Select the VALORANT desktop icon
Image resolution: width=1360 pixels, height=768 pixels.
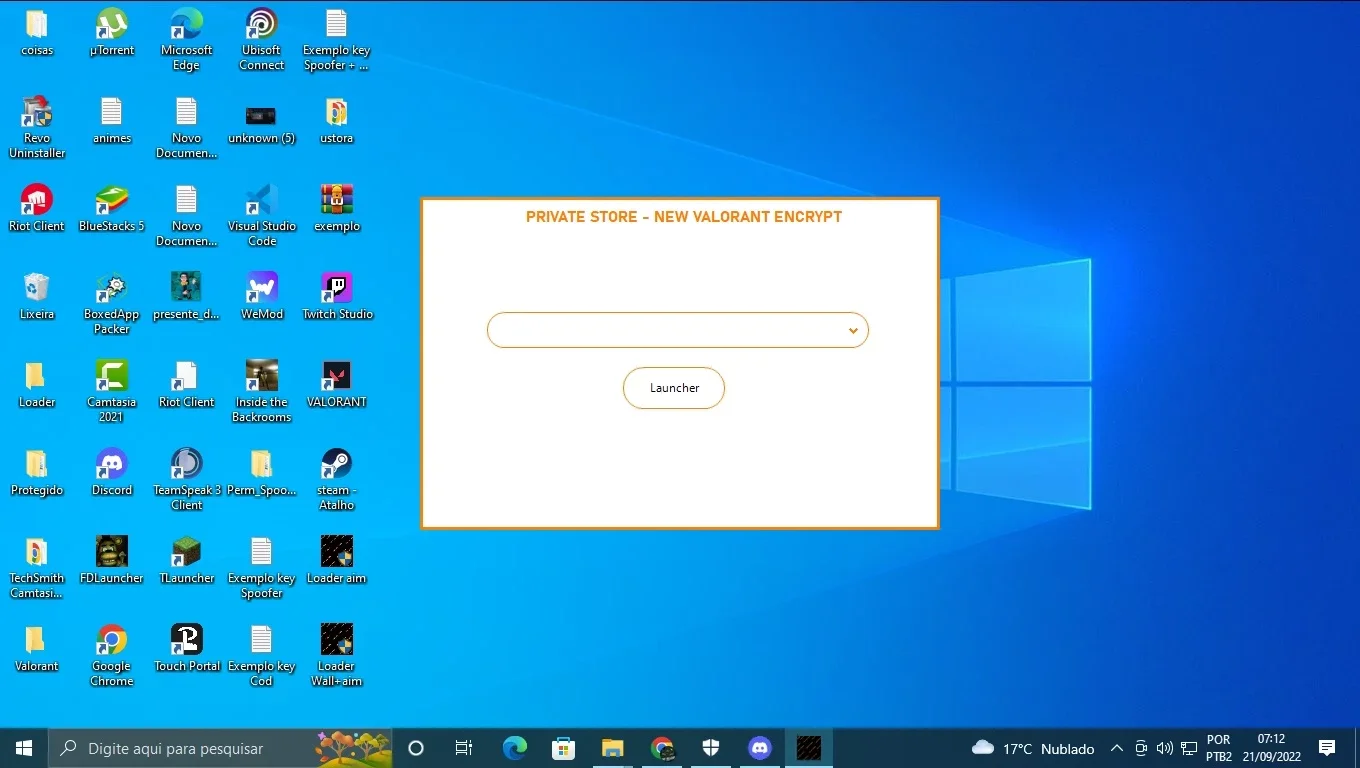pos(337,384)
